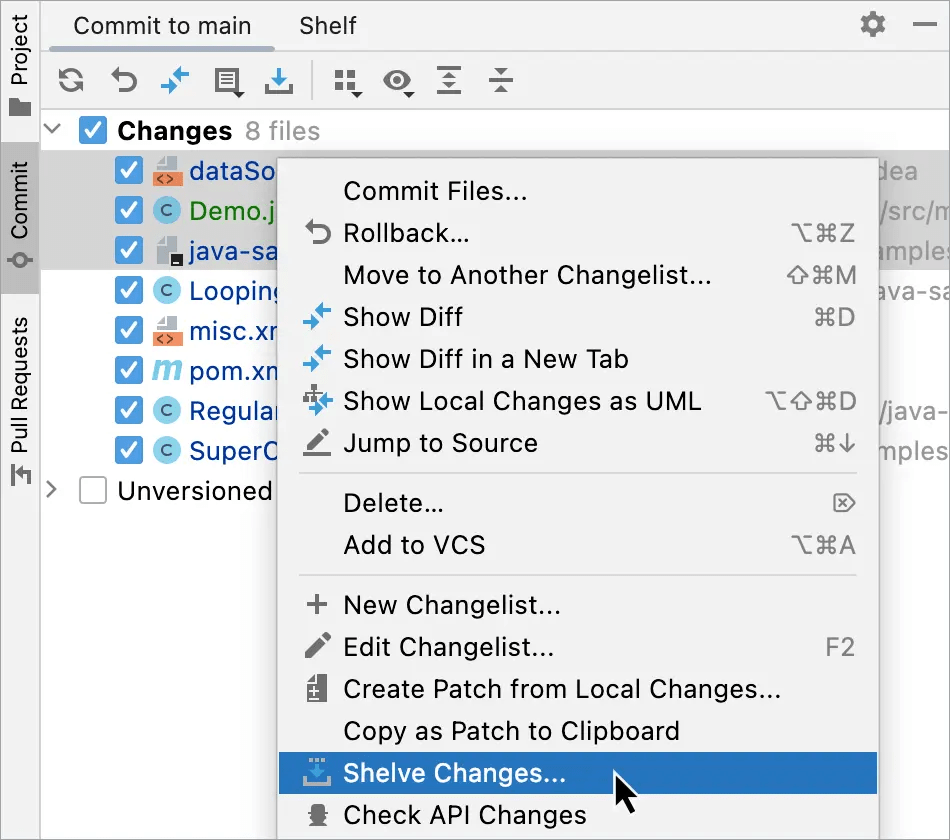Uncheck the pom.xml file checkbox
Screen dimensions: 950x840
point(129,371)
